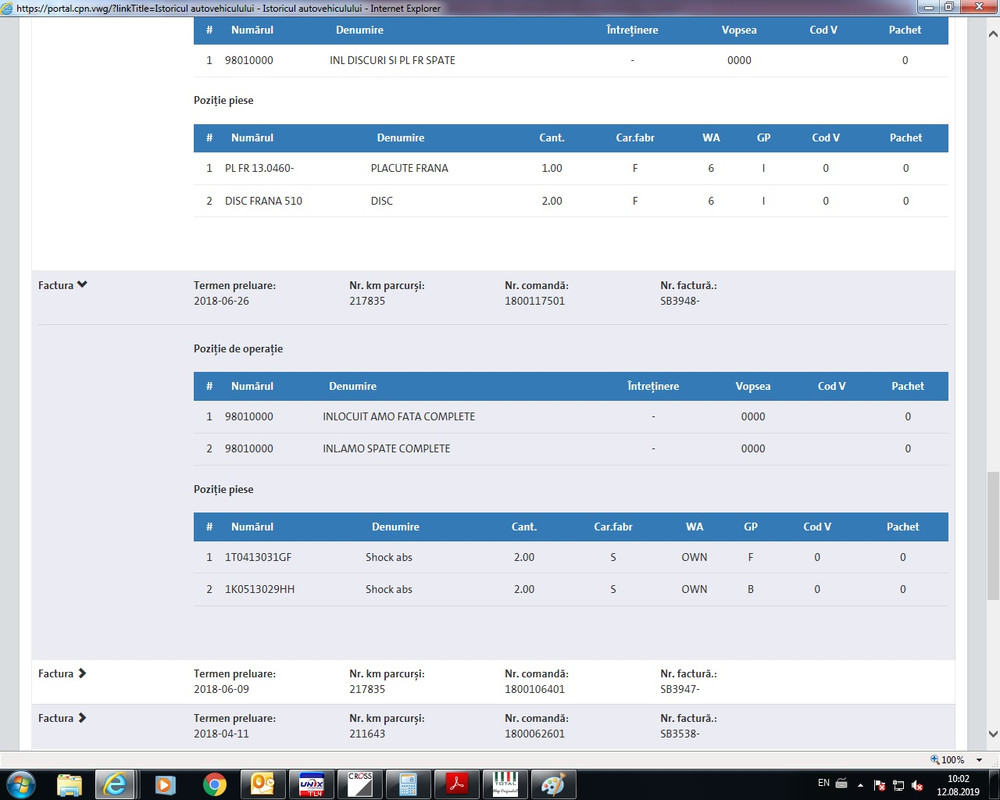Click invoice number SB3538-

[680, 734]
